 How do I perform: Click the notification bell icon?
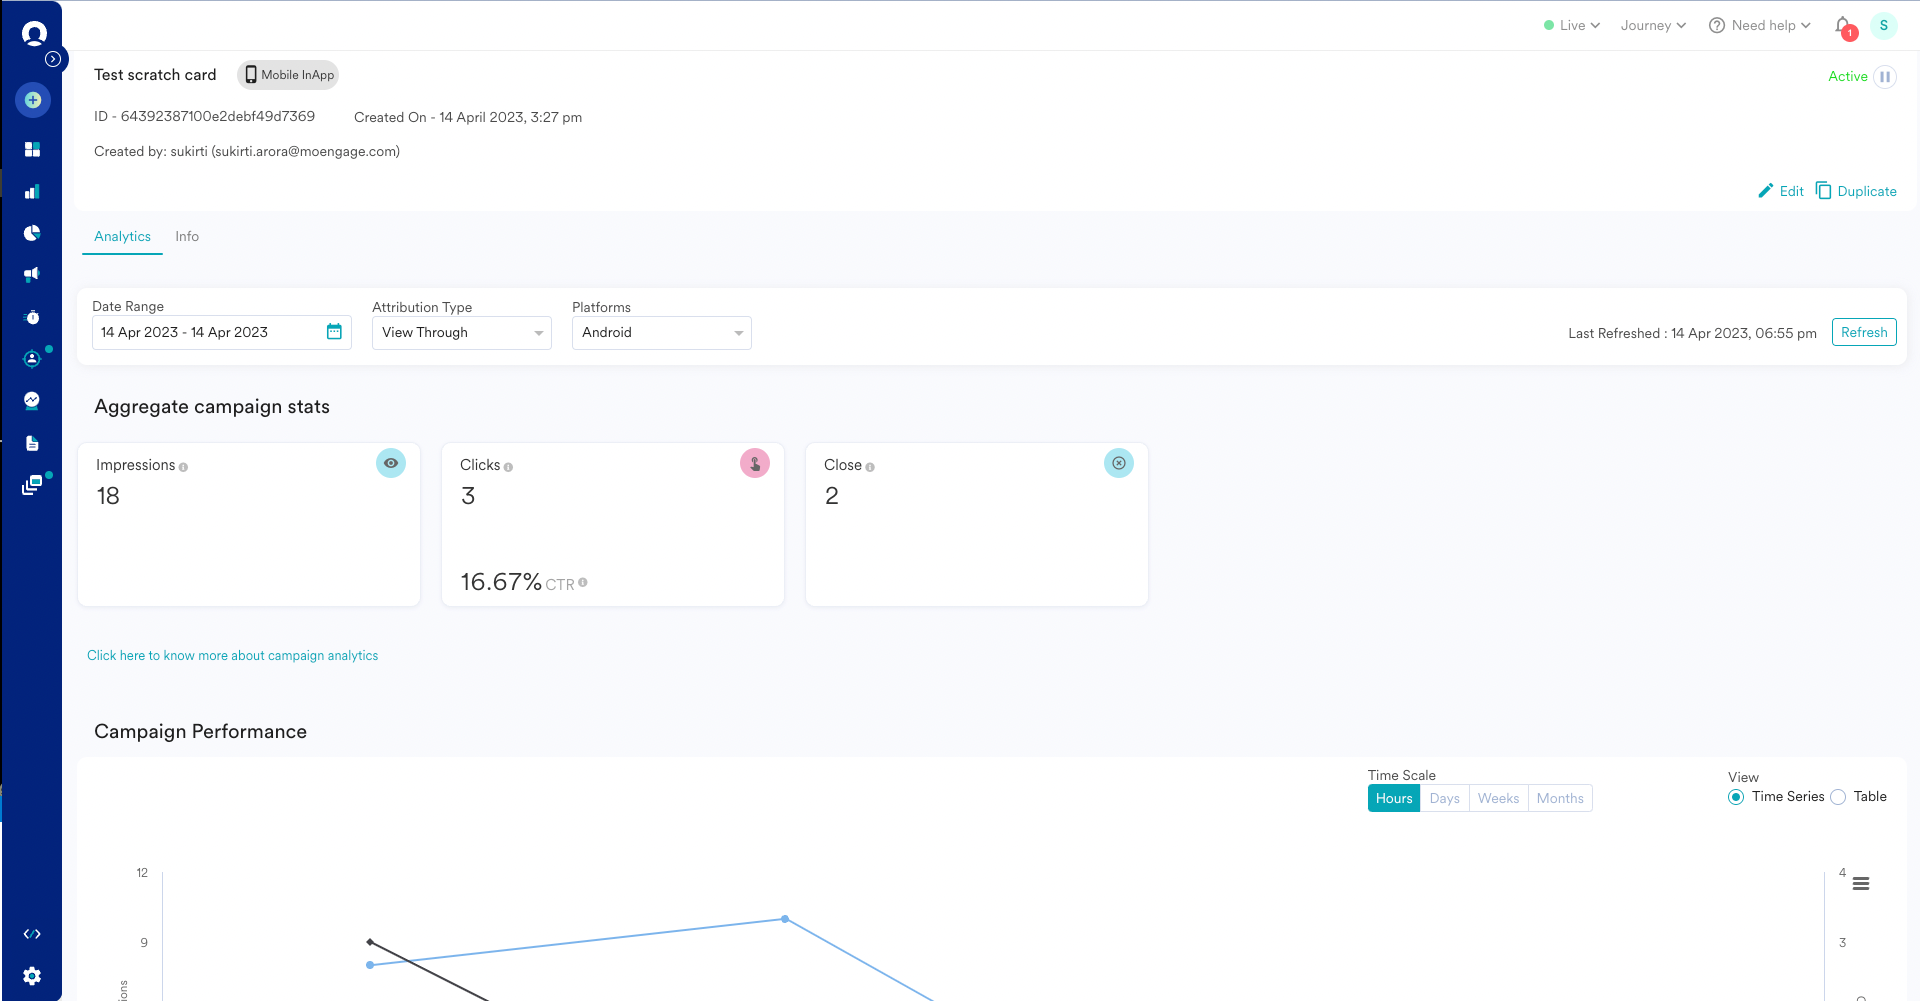click(1843, 26)
